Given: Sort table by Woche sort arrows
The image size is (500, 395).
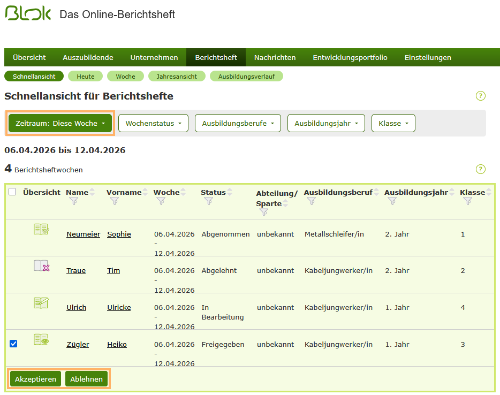Looking at the screenshot, I should click(183, 192).
